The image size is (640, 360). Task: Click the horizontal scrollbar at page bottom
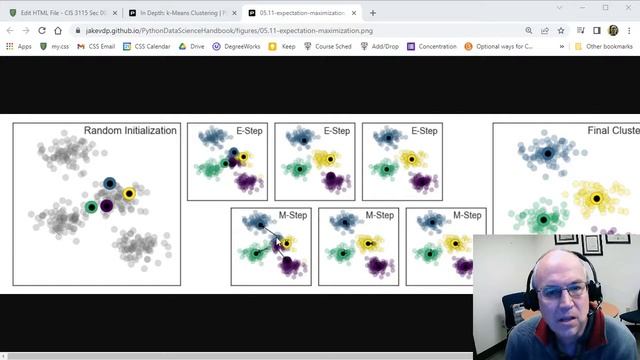pyautogui.click(x=240, y=356)
